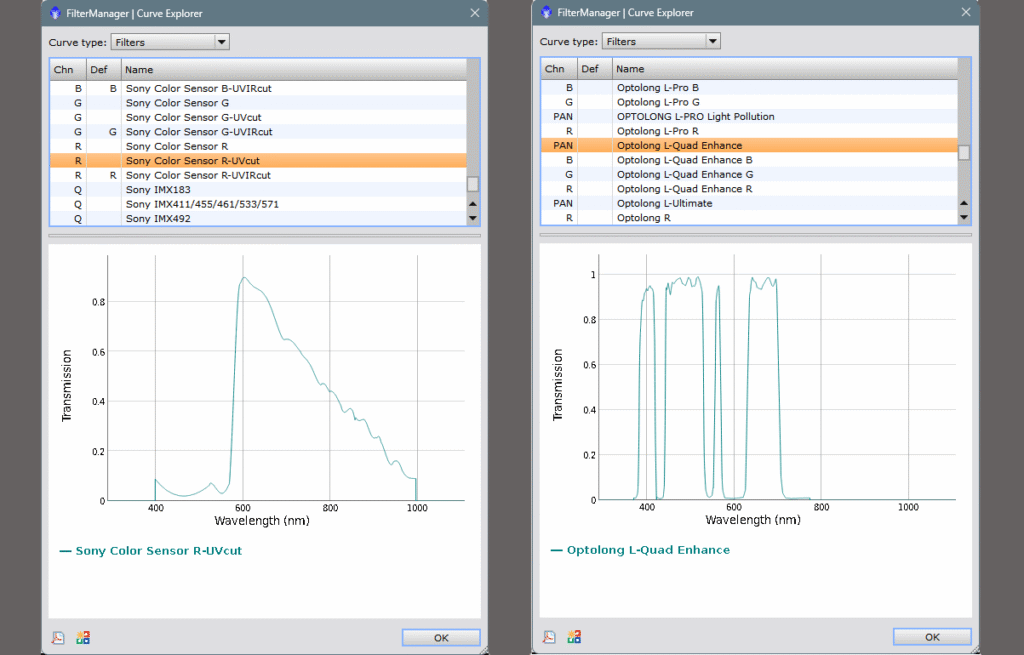1024x655 pixels.
Task: Click the scroll down arrow in left filter list
Action: 473,219
